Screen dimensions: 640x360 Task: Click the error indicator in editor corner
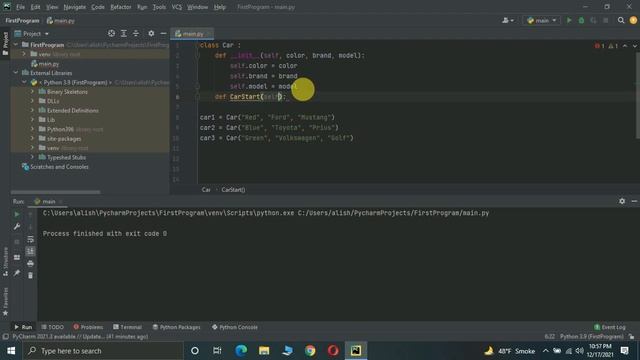600,46
